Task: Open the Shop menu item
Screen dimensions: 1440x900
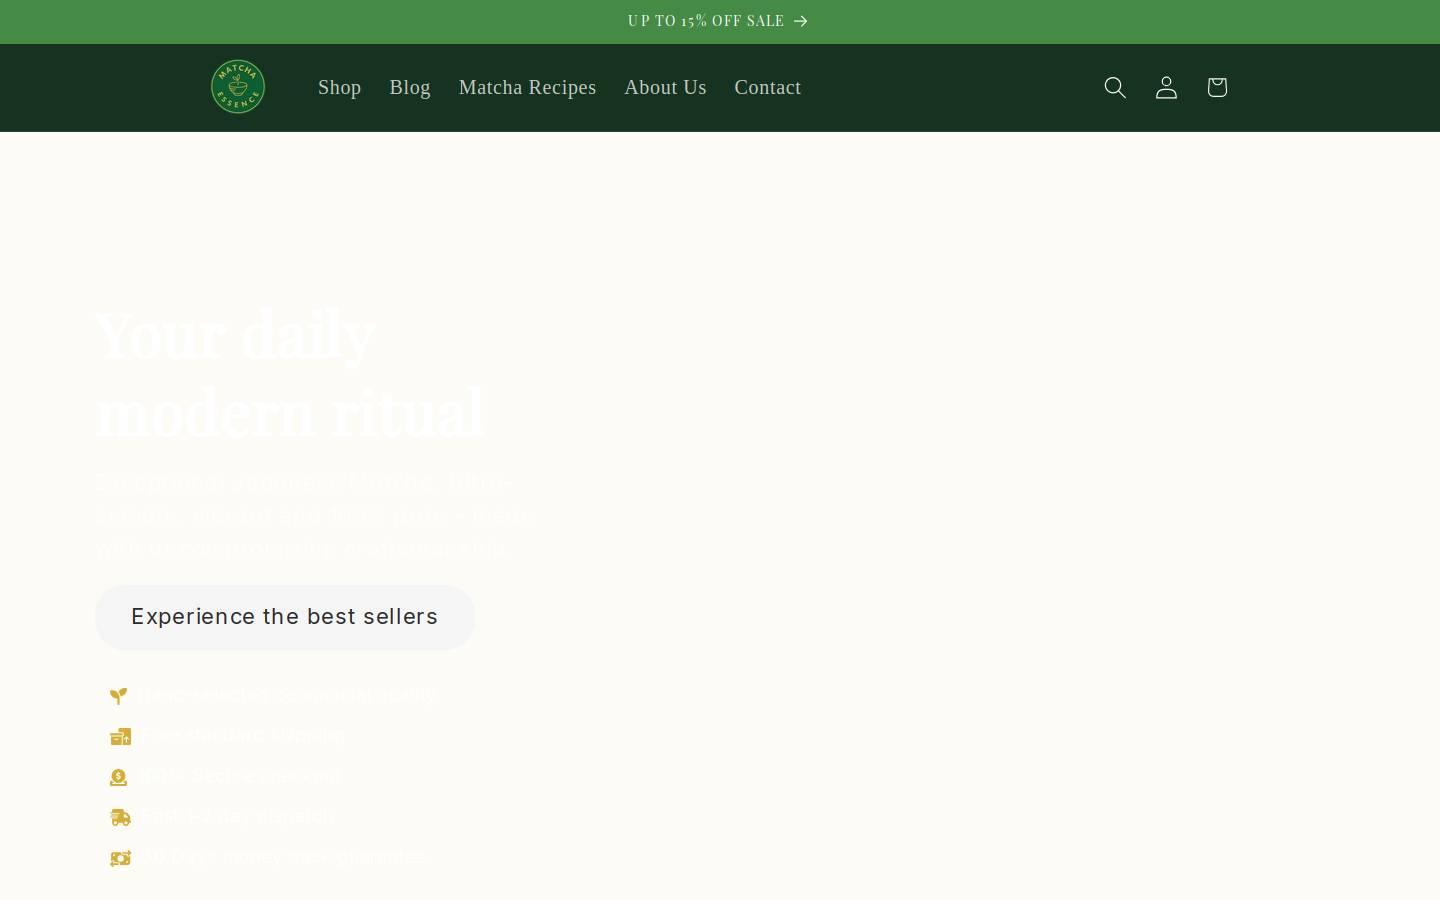Action: (340, 88)
